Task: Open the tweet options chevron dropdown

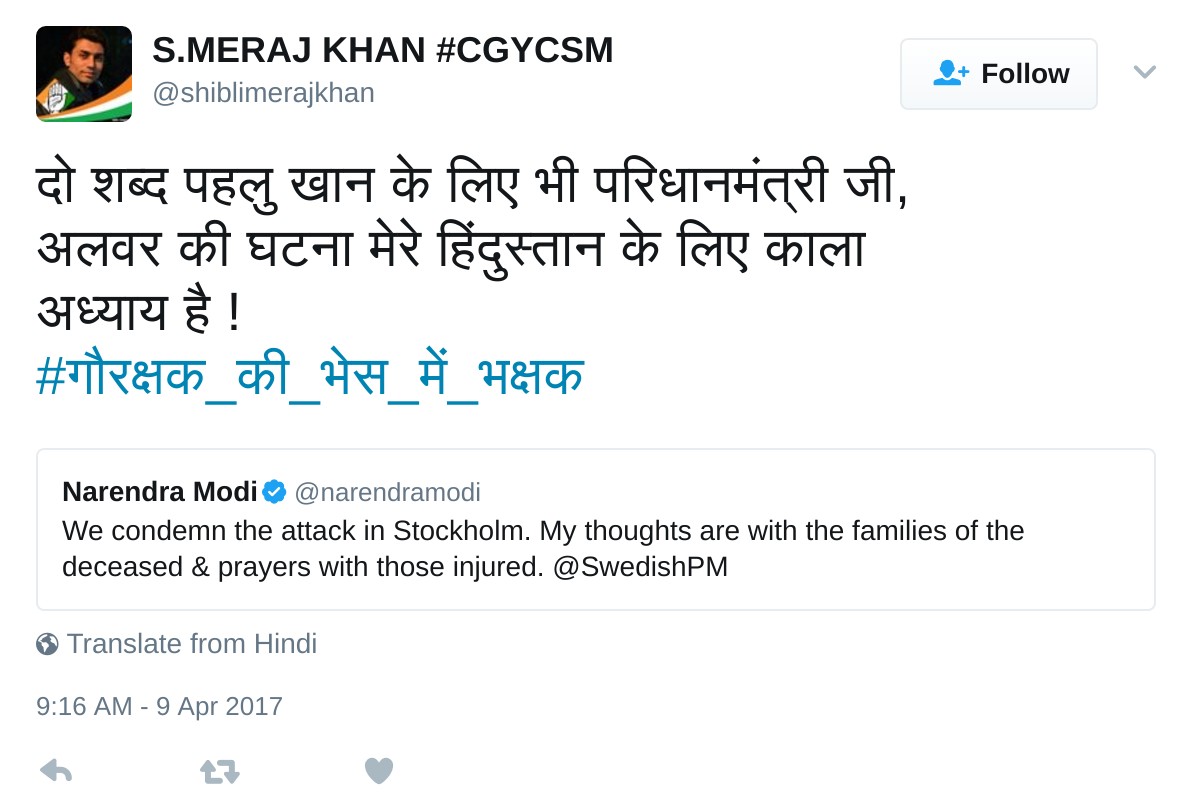Action: click(1144, 72)
